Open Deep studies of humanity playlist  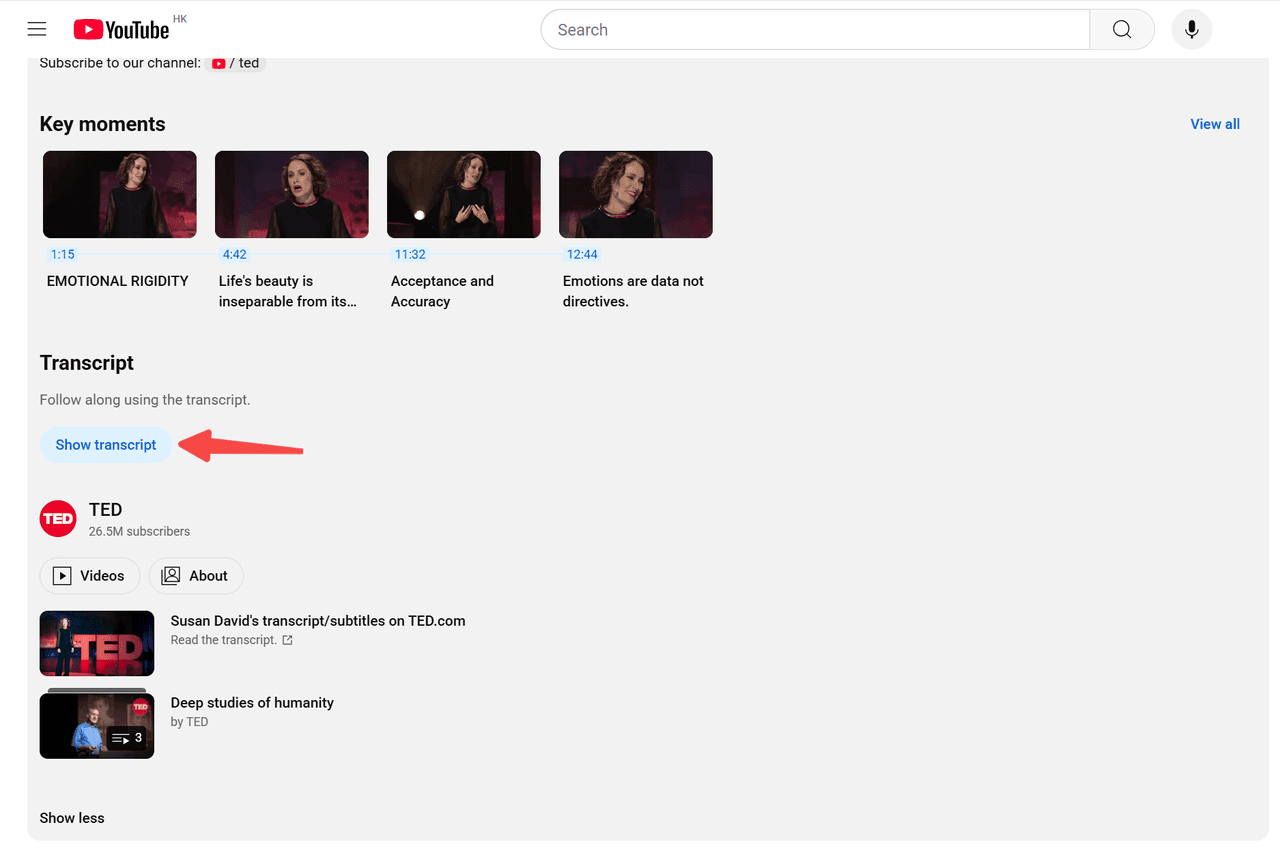point(252,703)
